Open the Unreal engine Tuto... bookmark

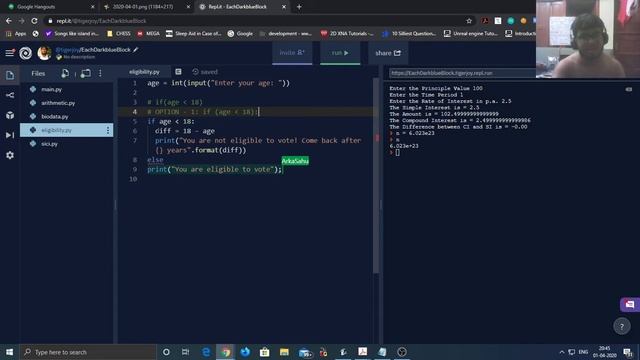click(x=471, y=33)
